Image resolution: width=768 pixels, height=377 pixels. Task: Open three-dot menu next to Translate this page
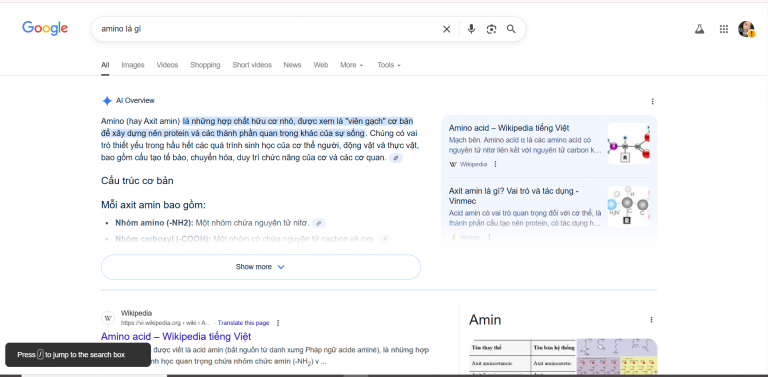278,323
